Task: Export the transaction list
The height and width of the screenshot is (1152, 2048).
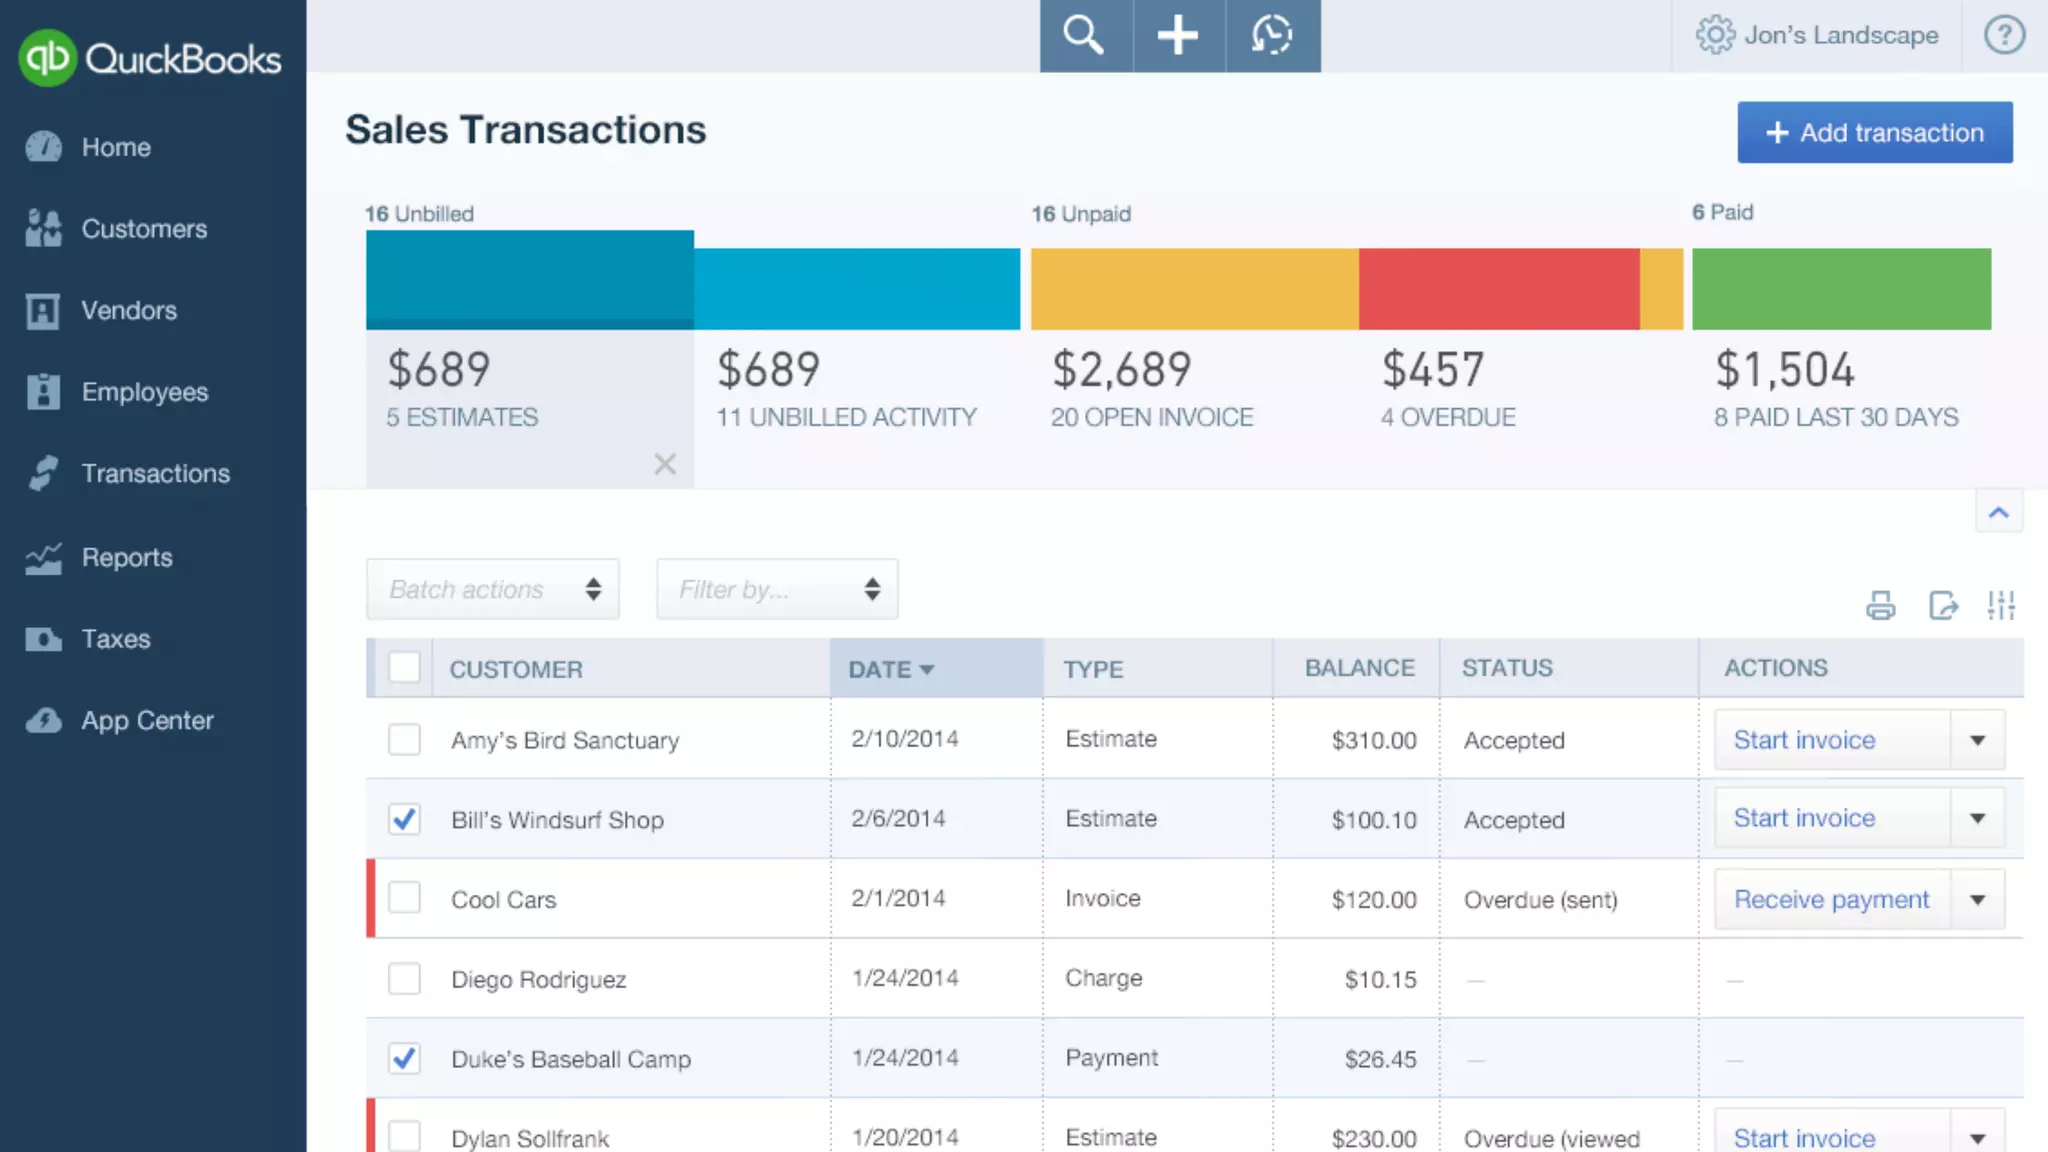Action: [1942, 605]
